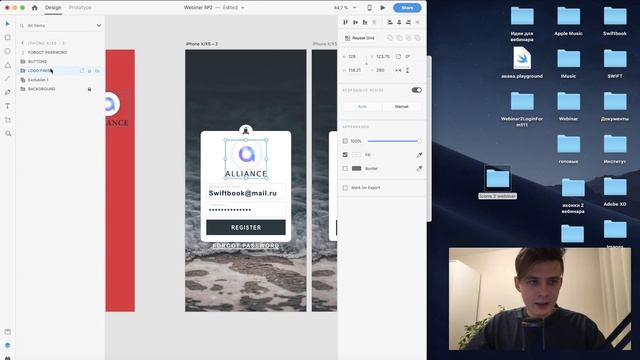640x360 pixels.
Task: Select the Polygon tool
Action: click(x=8, y=65)
